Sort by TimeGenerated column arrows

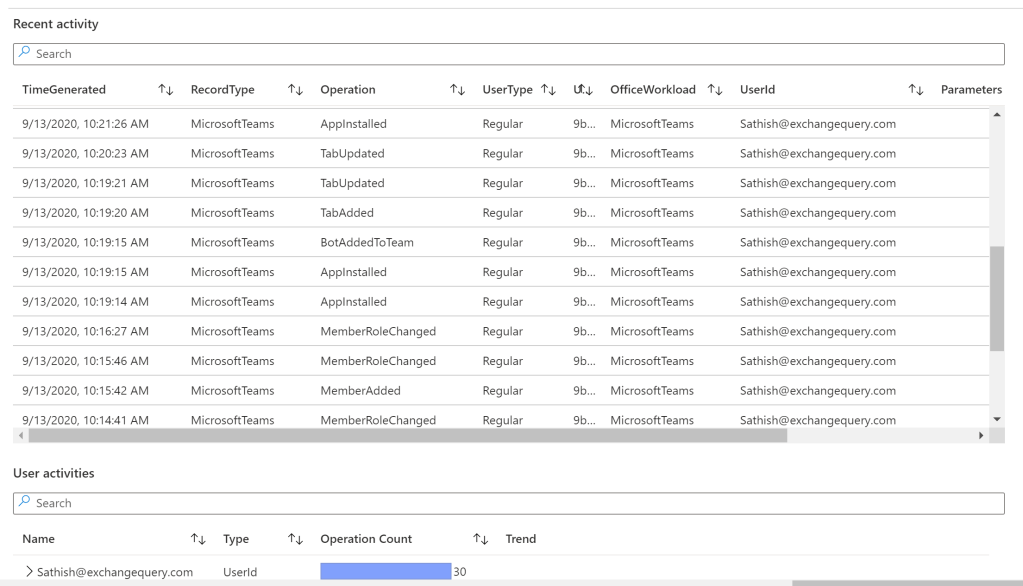click(x=166, y=90)
